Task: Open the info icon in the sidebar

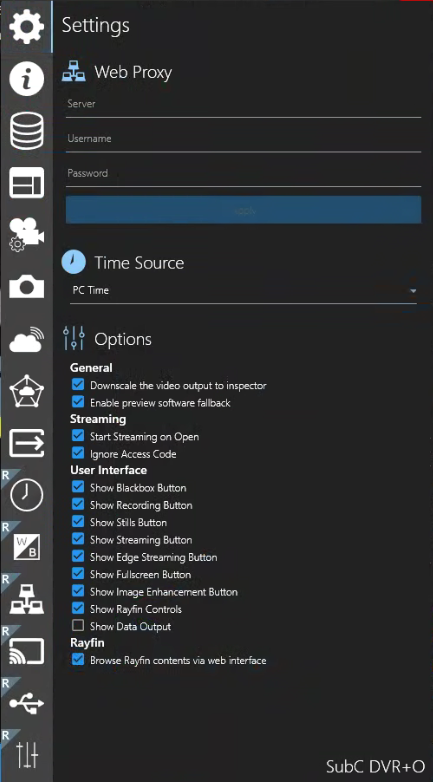Action: [26, 78]
